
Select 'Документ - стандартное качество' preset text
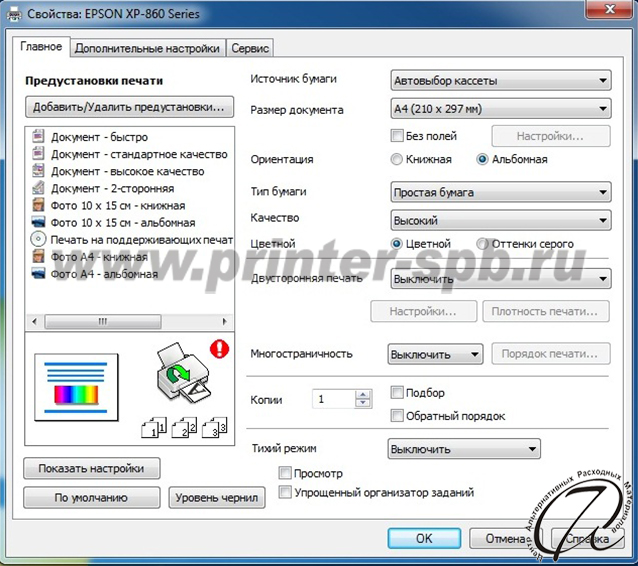(139, 154)
